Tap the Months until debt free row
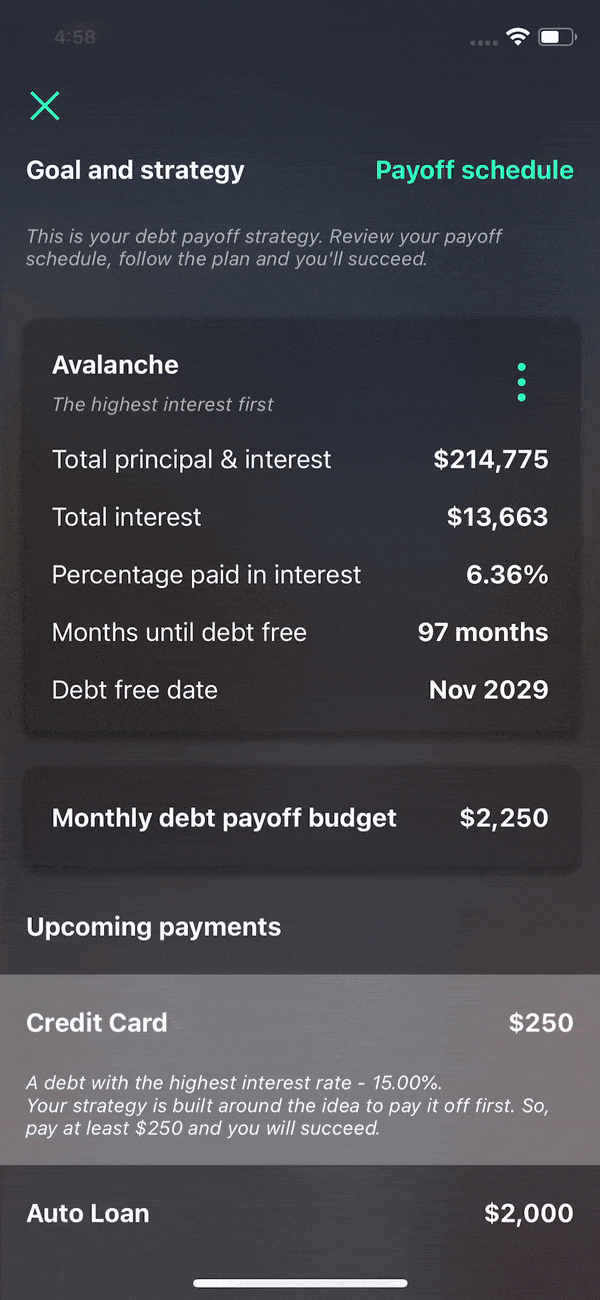The width and height of the screenshot is (600, 1300). (300, 632)
